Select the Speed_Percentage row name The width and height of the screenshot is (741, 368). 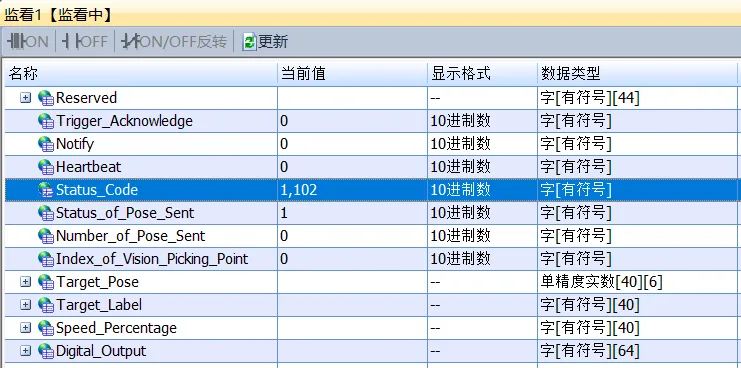click(116, 328)
